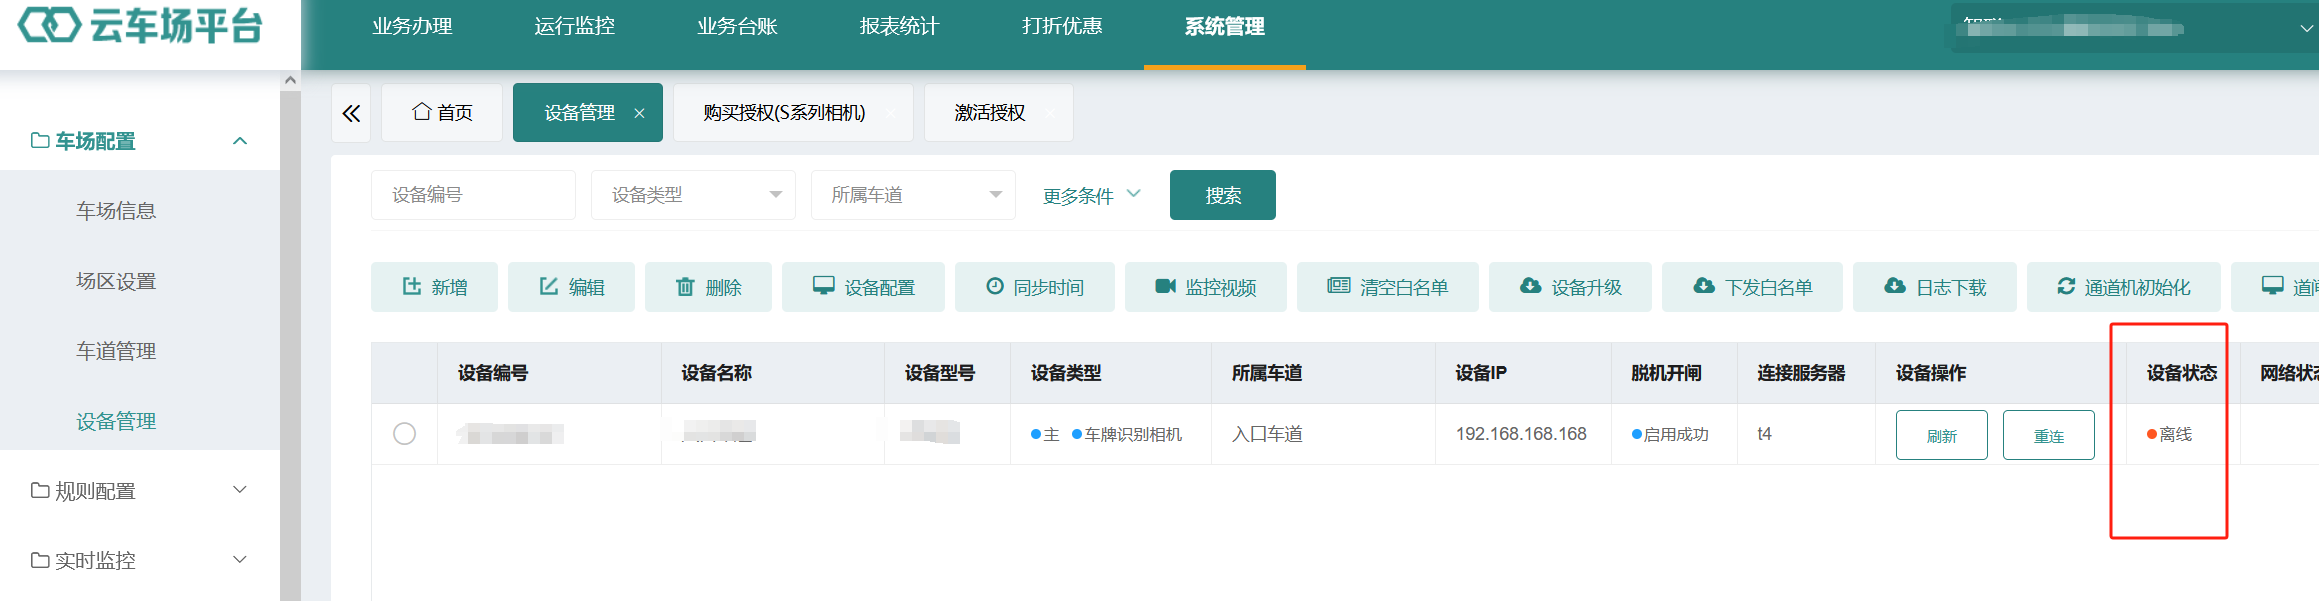
Task: Click the 搜索 button
Action: 1222,195
